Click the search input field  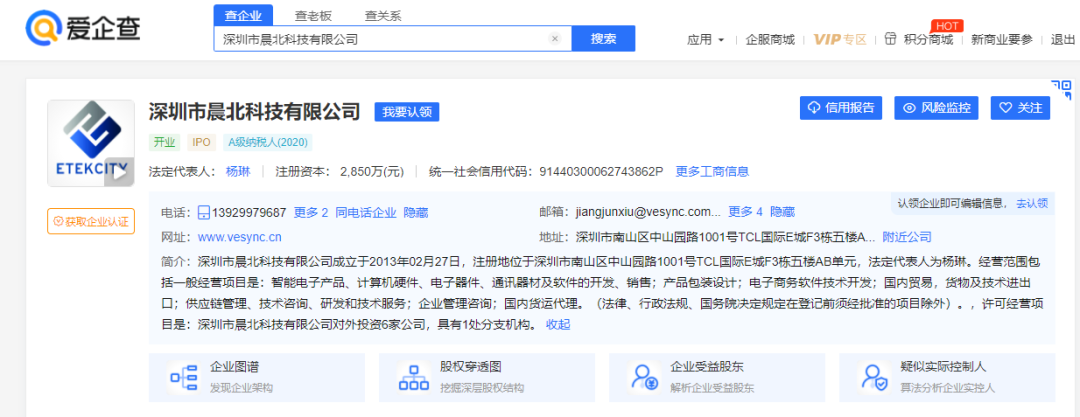(393, 39)
